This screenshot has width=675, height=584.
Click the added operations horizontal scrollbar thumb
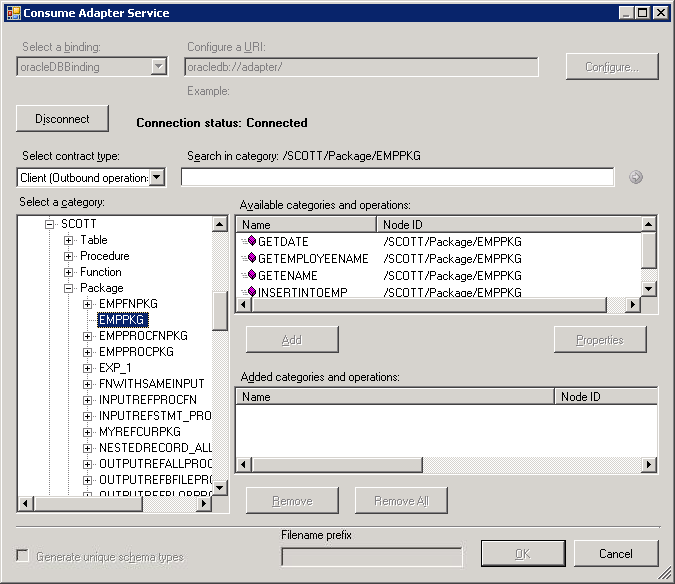coord(337,465)
